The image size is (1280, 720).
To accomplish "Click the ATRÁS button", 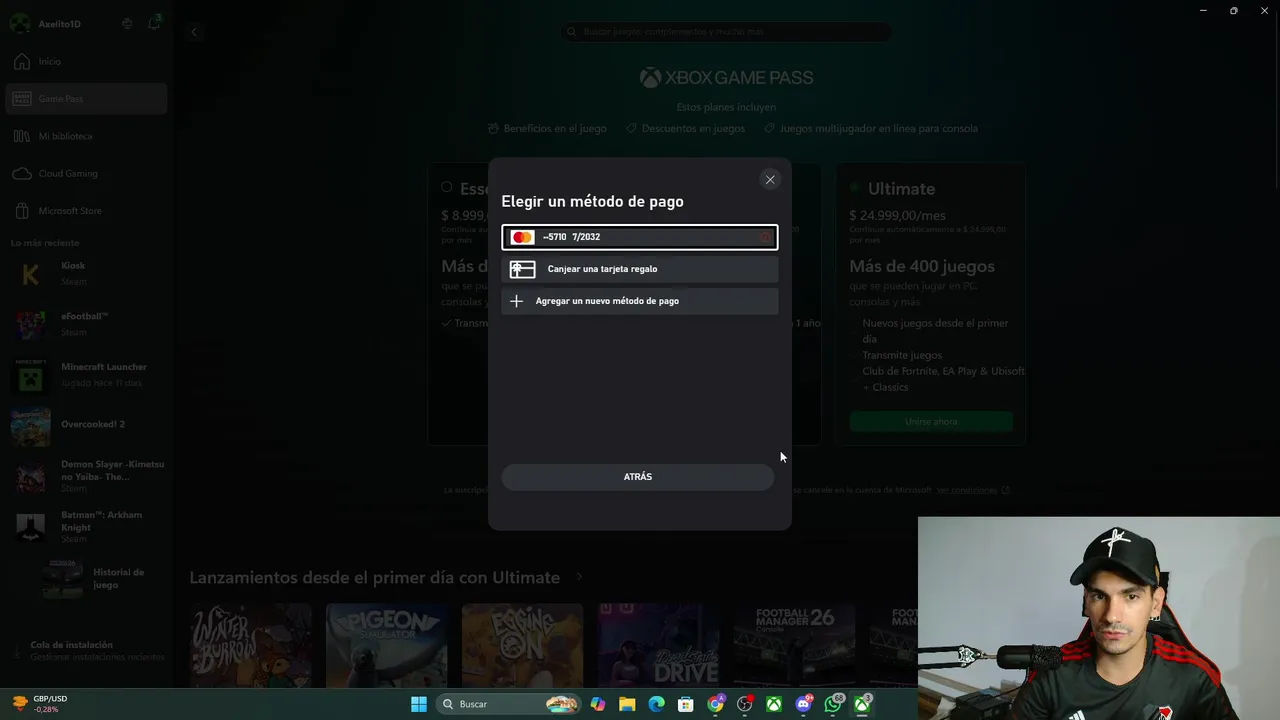I will click(x=638, y=477).
